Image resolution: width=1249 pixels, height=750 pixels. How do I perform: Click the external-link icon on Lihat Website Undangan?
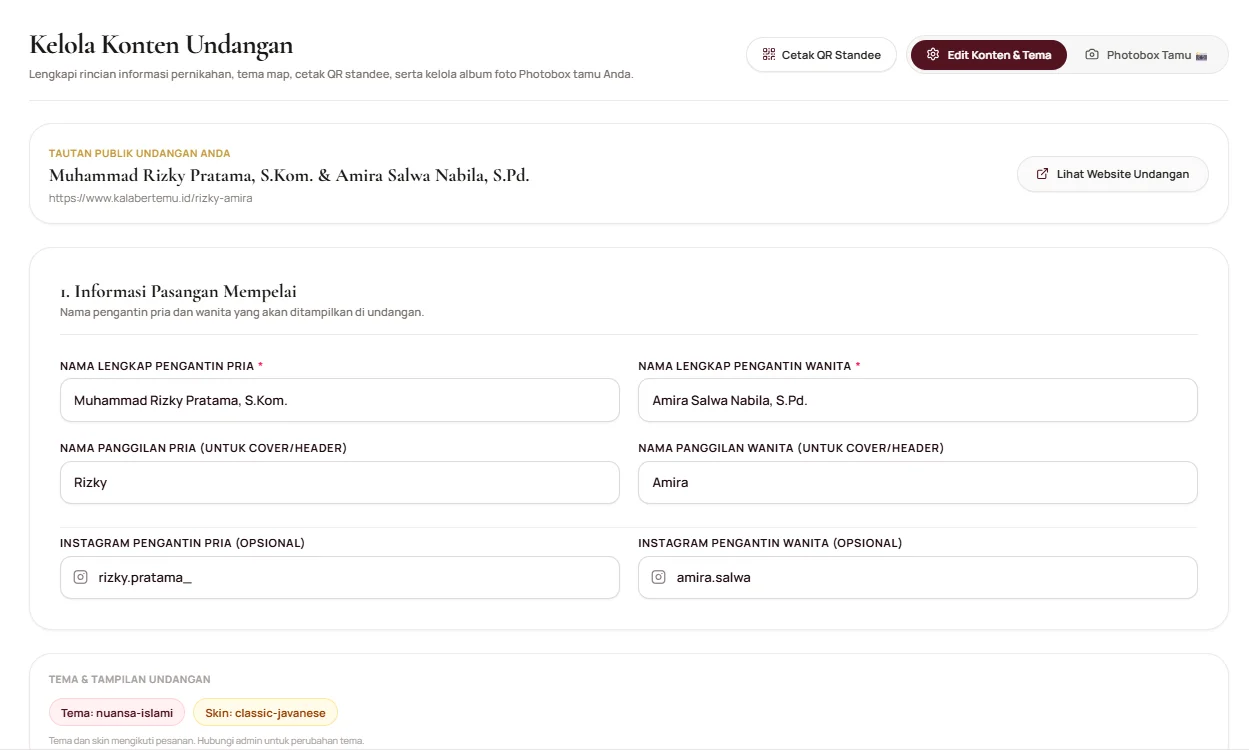[1043, 174]
